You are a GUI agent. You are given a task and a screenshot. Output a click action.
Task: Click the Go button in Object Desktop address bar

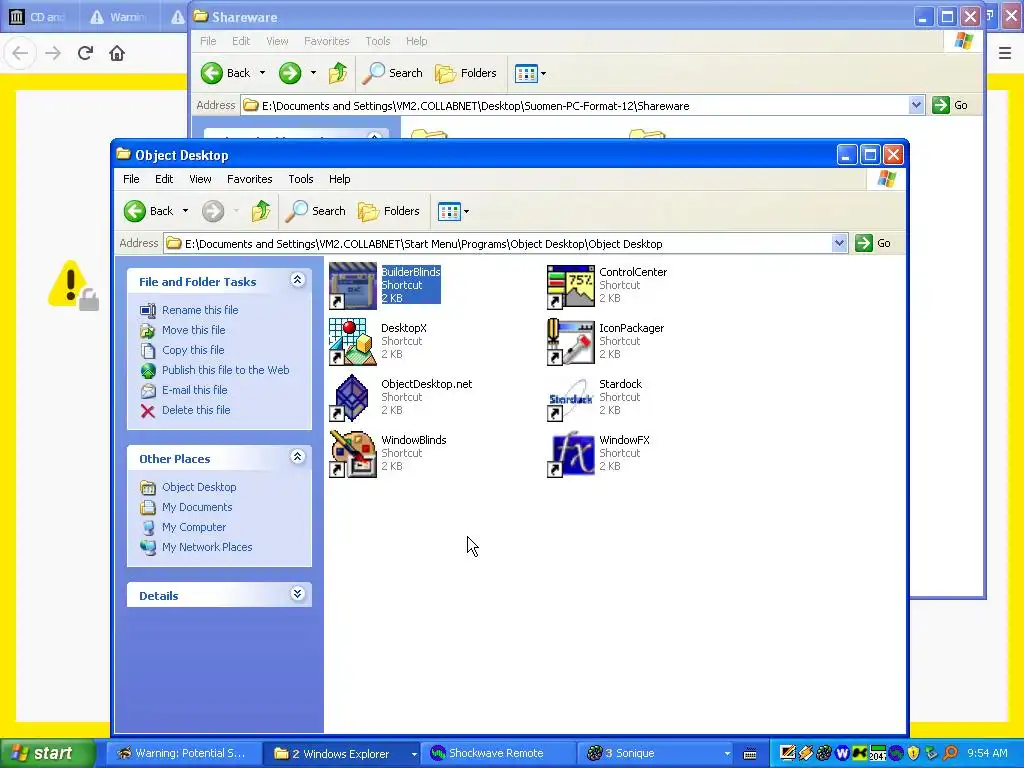[873, 243]
